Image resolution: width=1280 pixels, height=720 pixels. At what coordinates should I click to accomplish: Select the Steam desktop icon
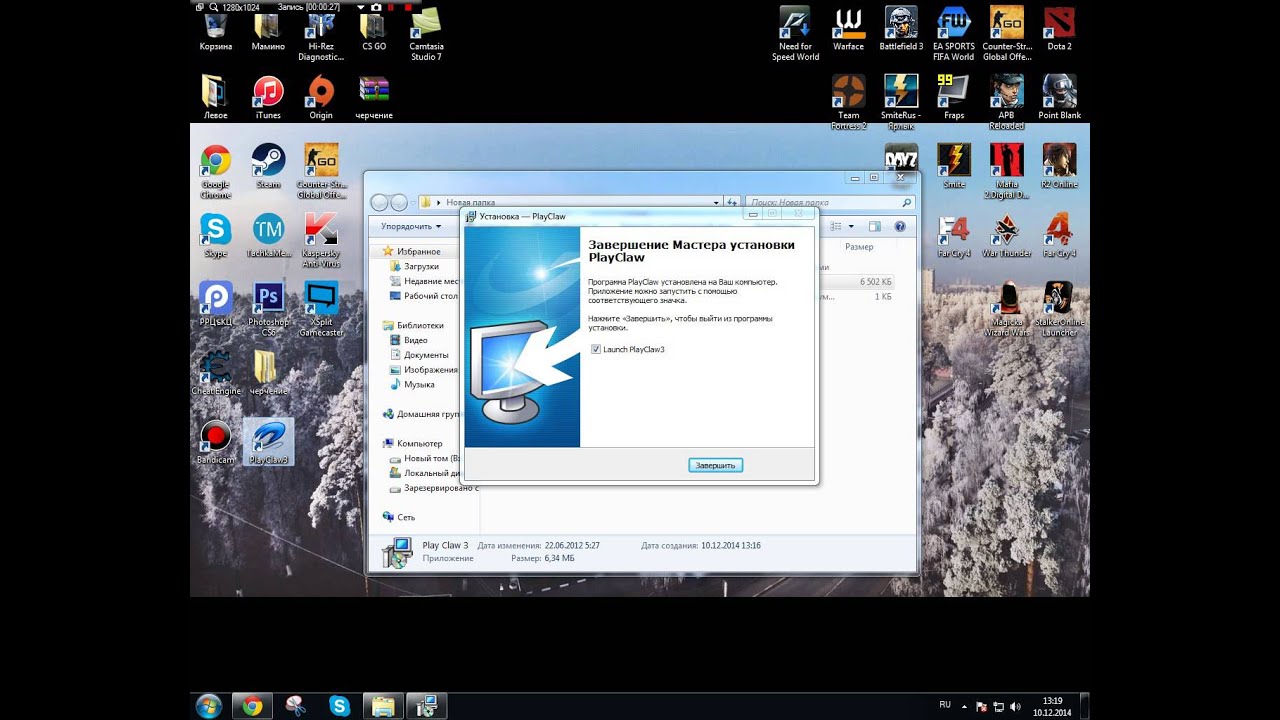click(x=268, y=166)
